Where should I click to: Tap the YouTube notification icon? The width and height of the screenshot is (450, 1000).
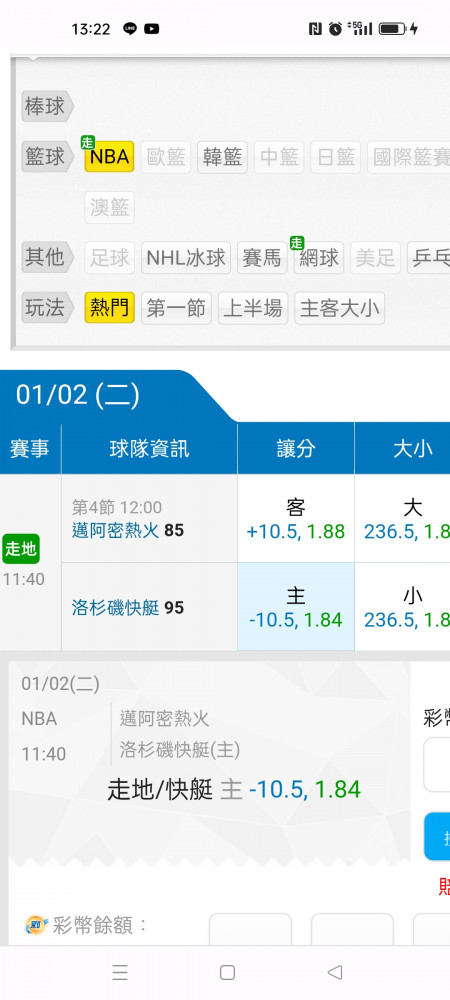(152, 29)
